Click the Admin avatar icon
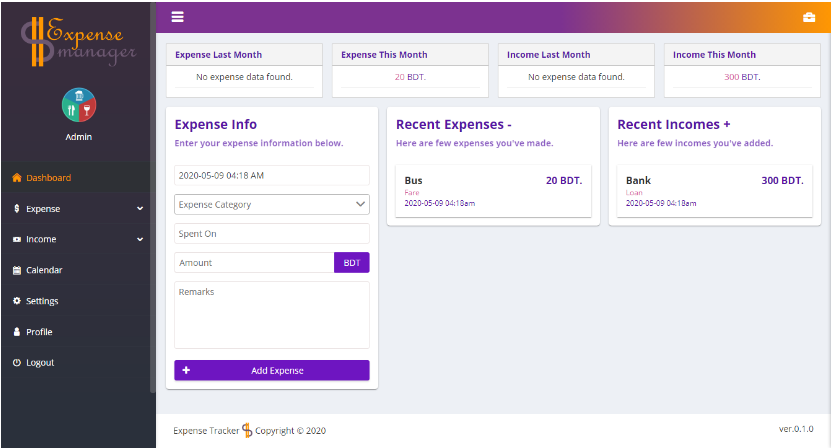 pyautogui.click(x=78, y=103)
